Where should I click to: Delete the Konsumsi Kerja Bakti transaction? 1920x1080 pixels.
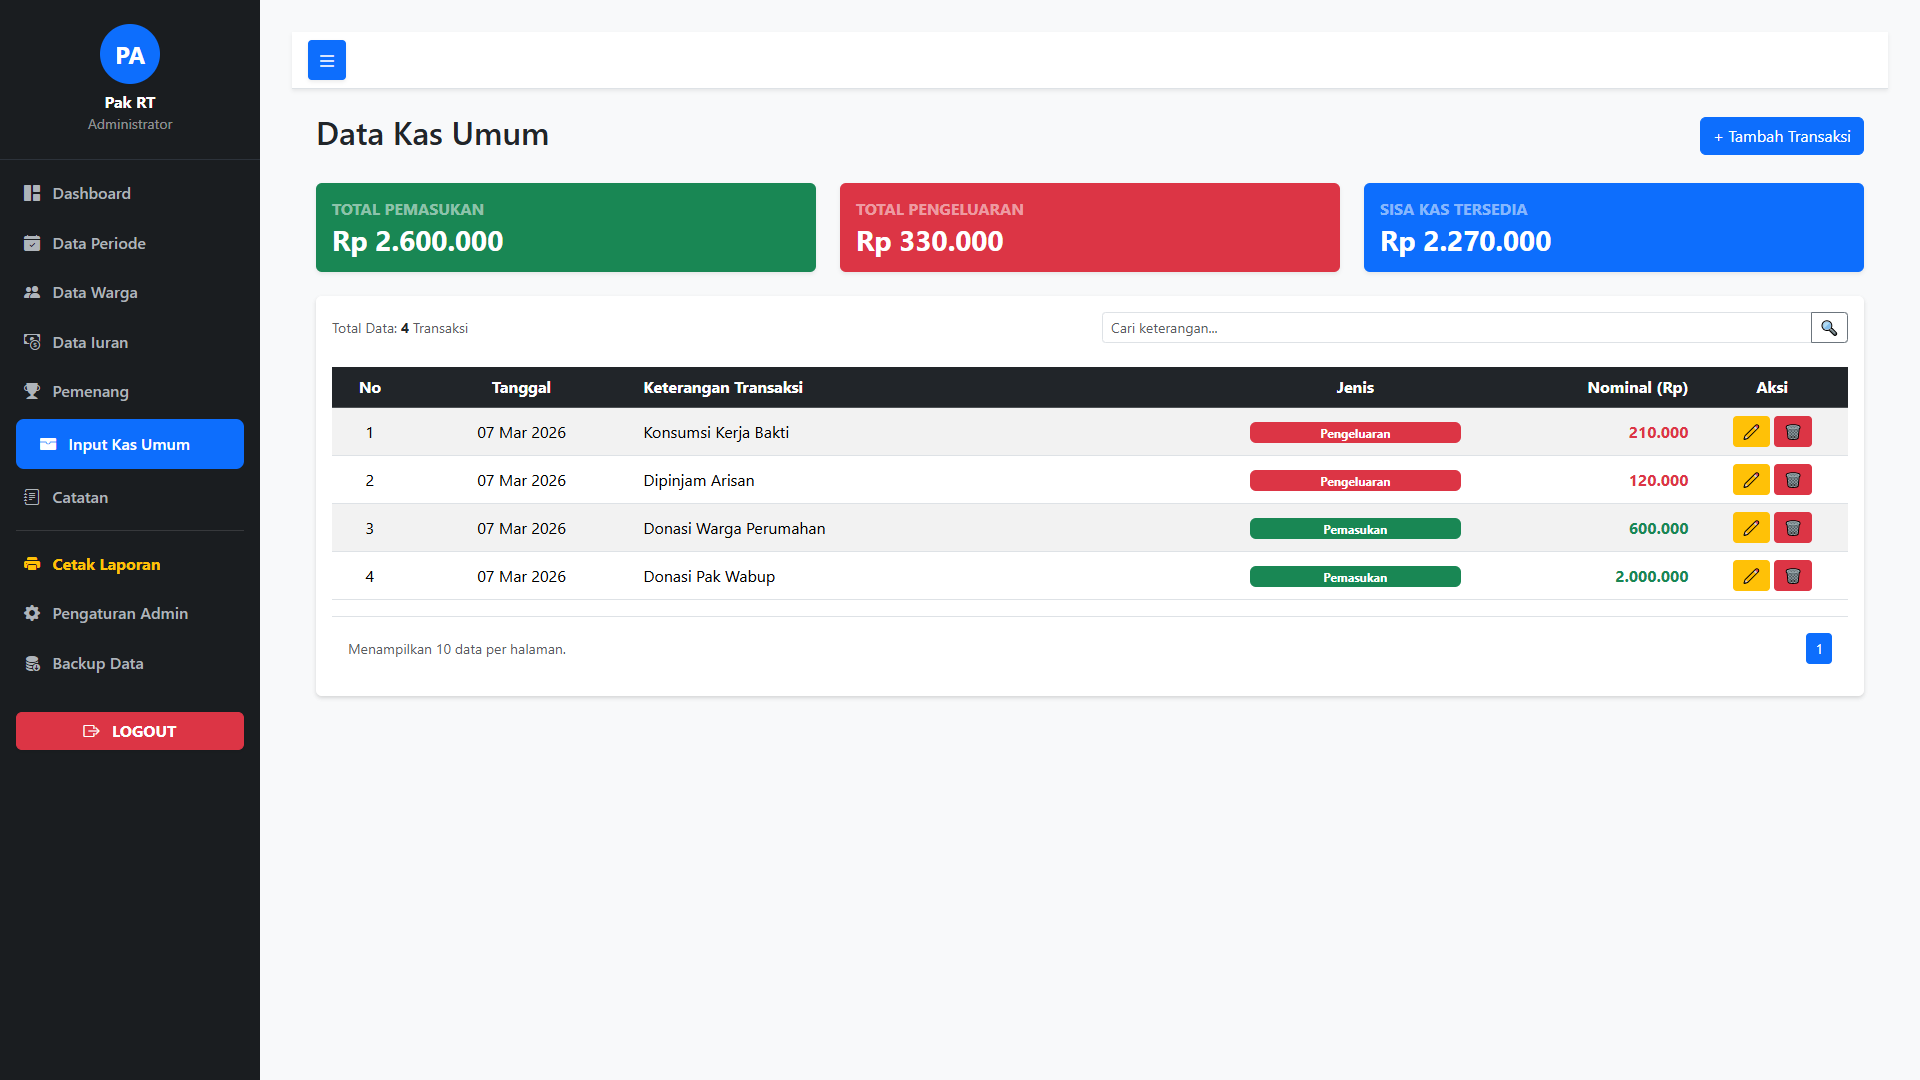[x=1792, y=432]
